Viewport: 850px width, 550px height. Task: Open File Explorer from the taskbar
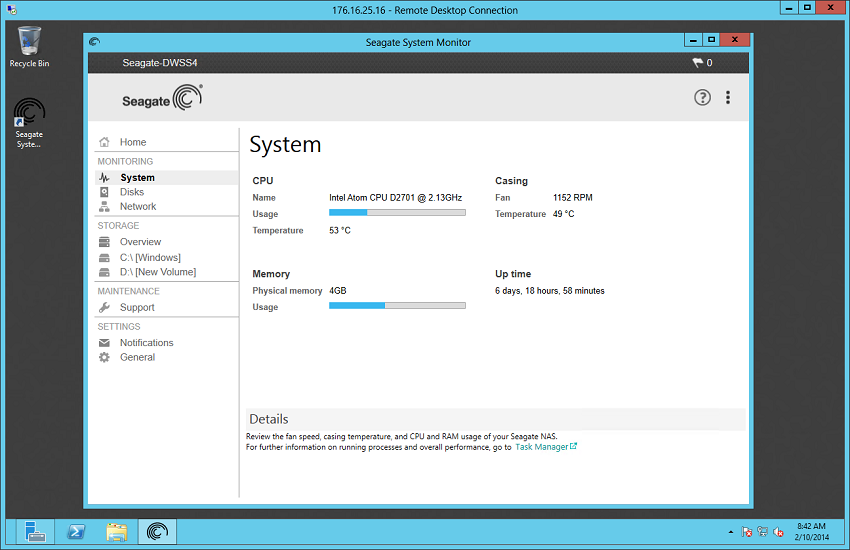[x=117, y=532]
